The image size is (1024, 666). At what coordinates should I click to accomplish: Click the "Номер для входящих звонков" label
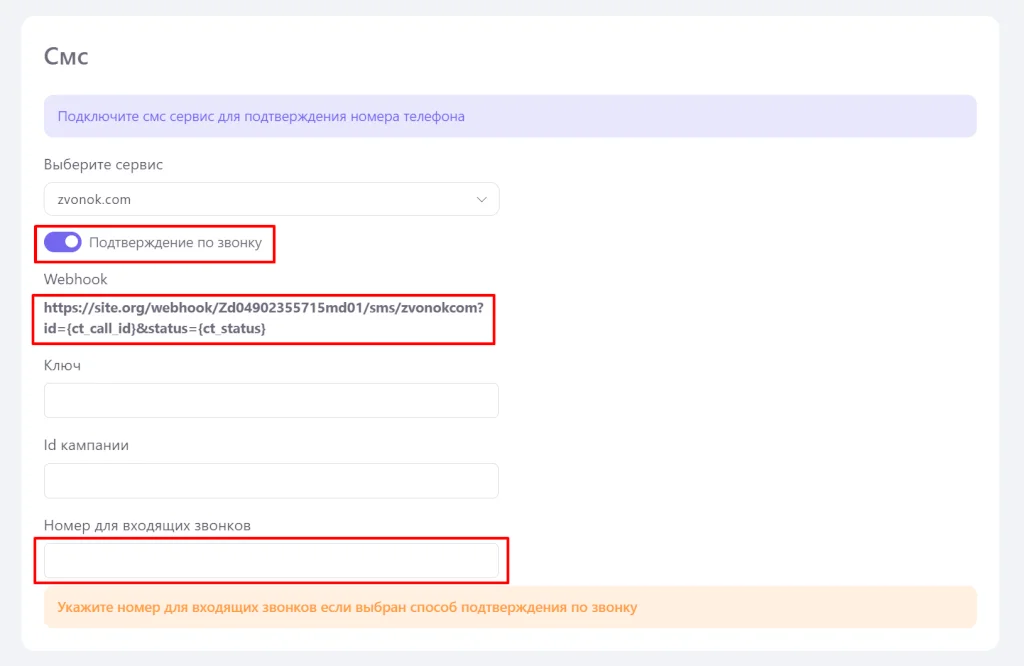coord(145,525)
